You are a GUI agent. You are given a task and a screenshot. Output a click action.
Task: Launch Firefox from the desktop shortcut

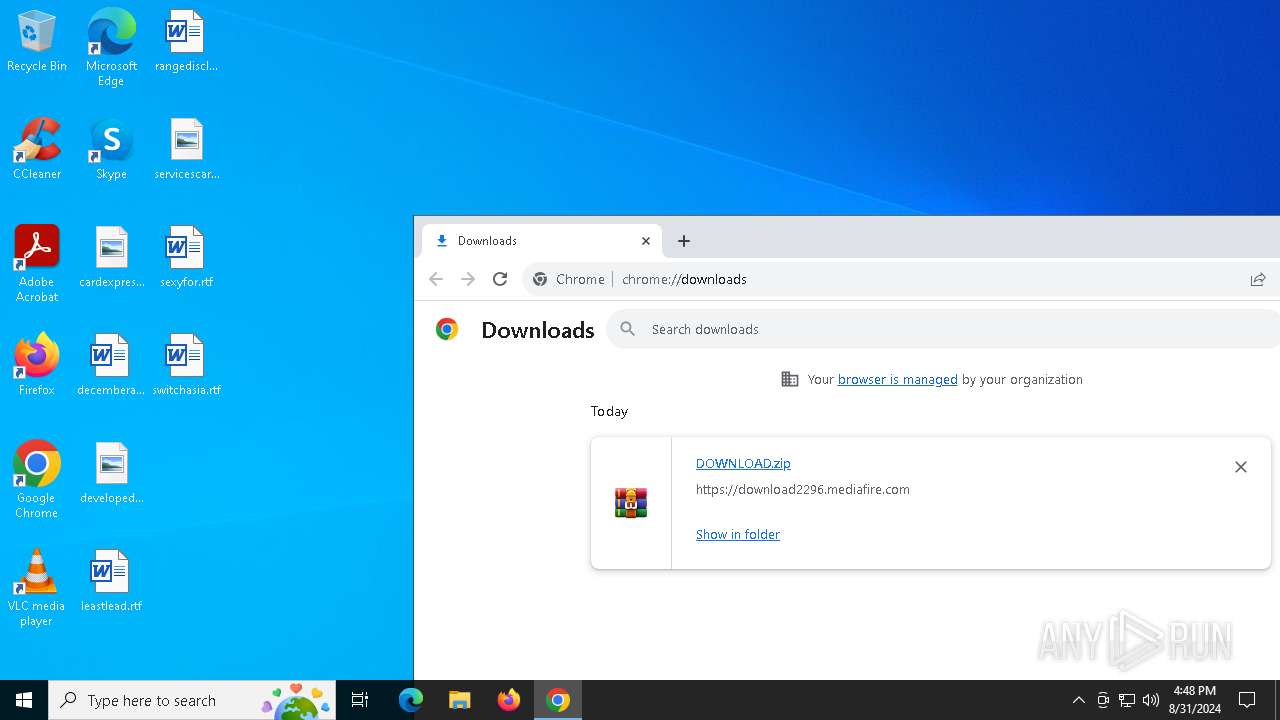click(x=37, y=365)
